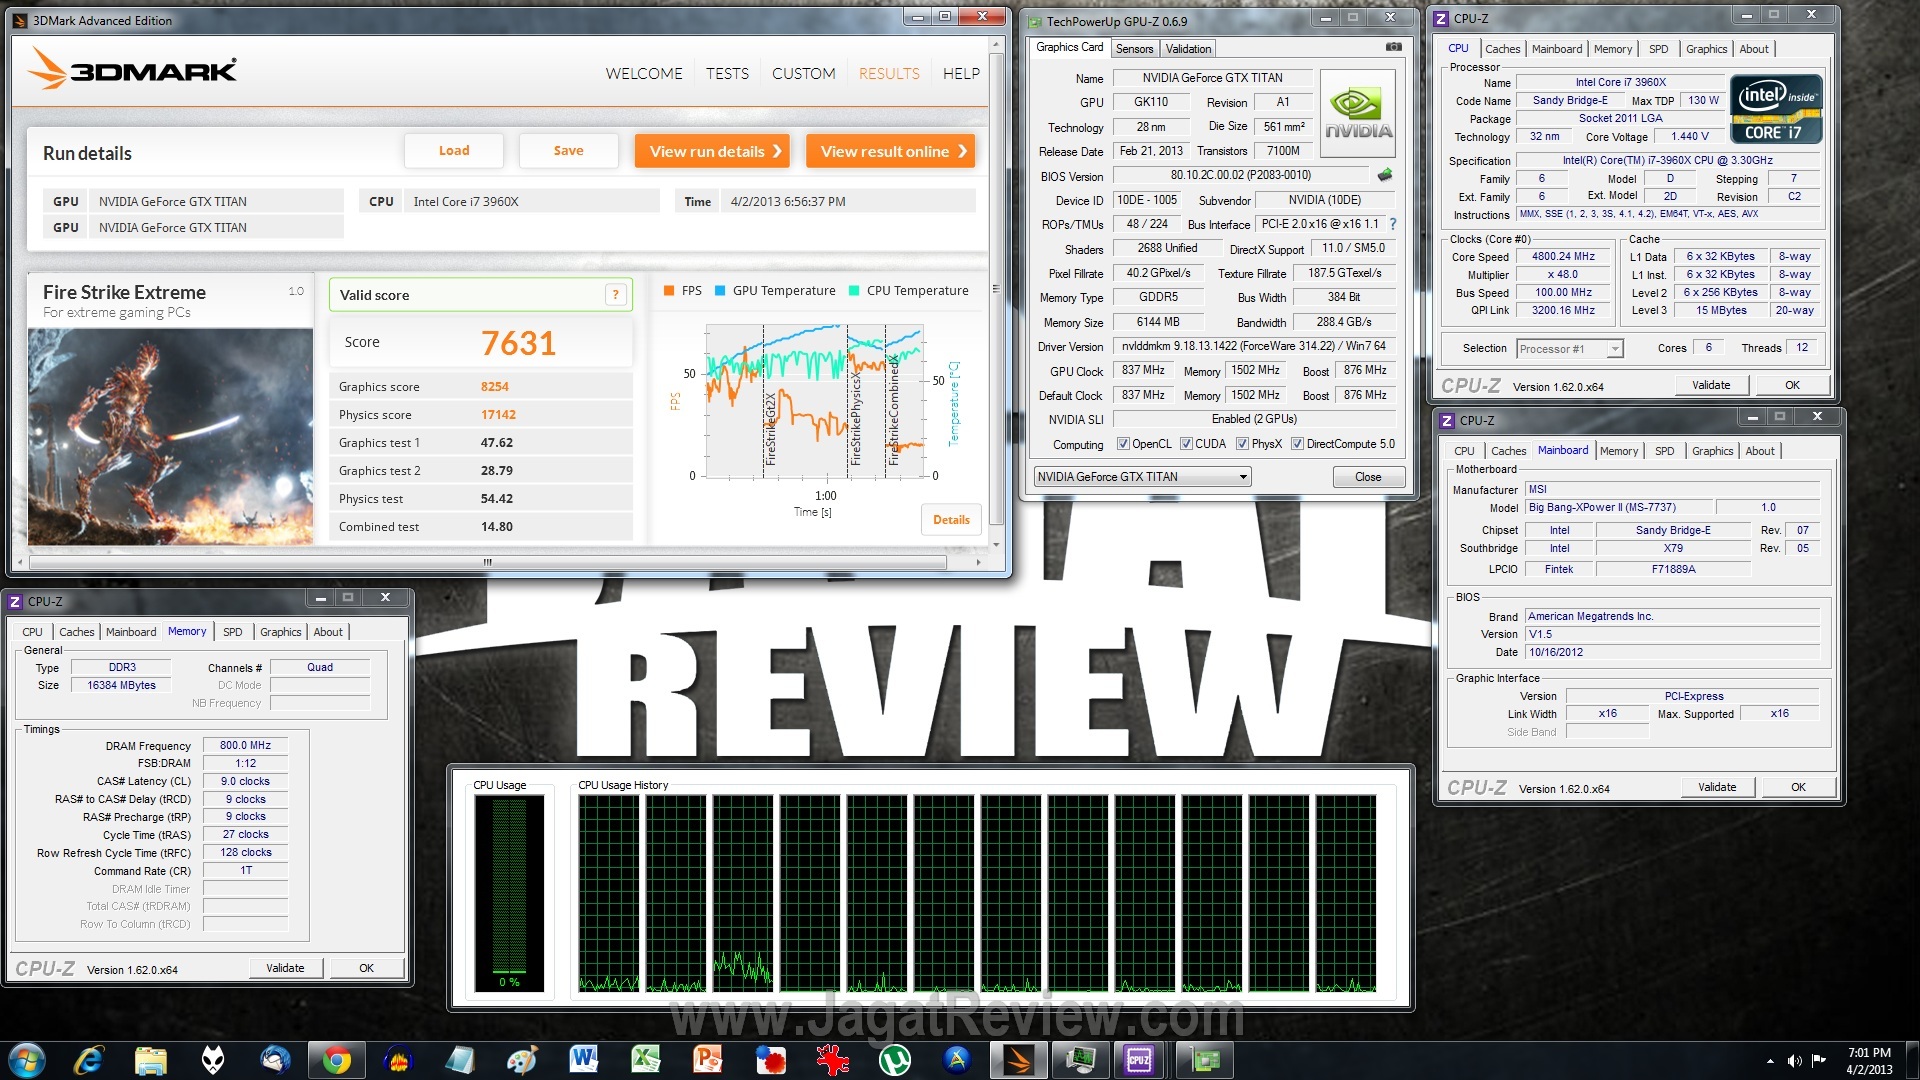Image resolution: width=1920 pixels, height=1080 pixels.
Task: Toggle the OpenCL checkbox in GPU-Z
Action: point(1123,444)
